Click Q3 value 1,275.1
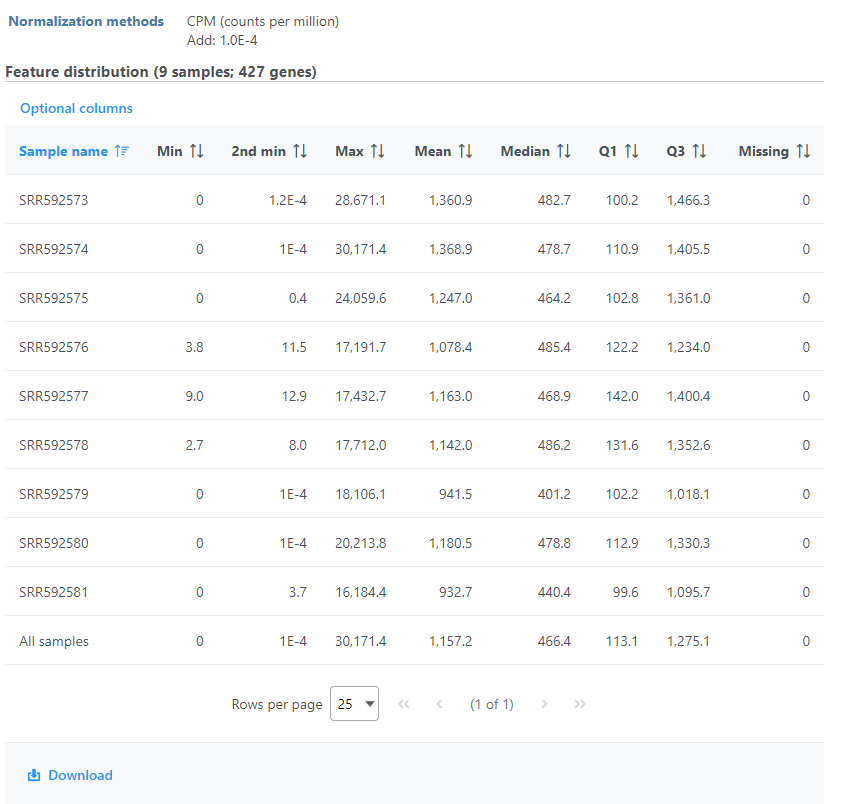Image resolution: width=842 pixels, height=804 pixels. [688, 641]
